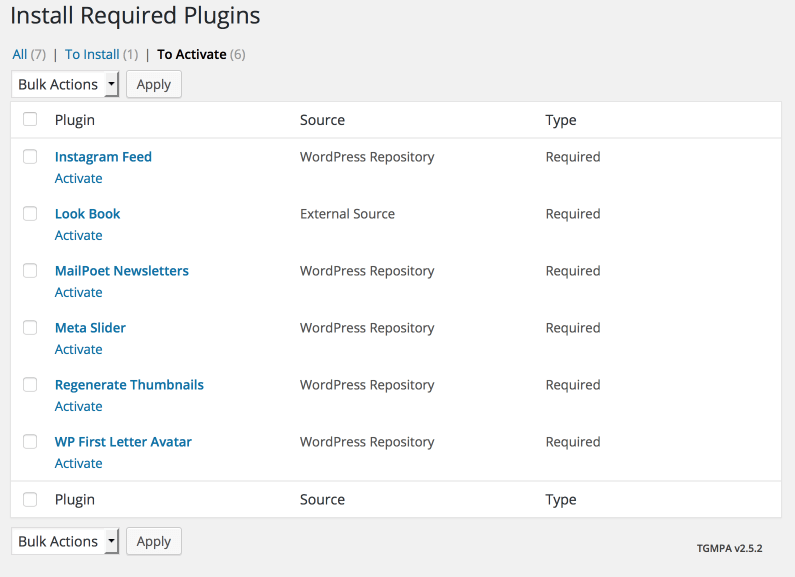Image resolution: width=795 pixels, height=577 pixels.
Task: Activate the Meta Slider plugin
Action: pos(79,349)
